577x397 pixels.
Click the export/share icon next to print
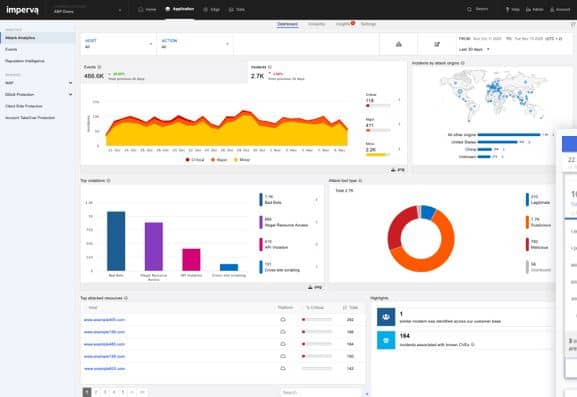[x=437, y=44]
